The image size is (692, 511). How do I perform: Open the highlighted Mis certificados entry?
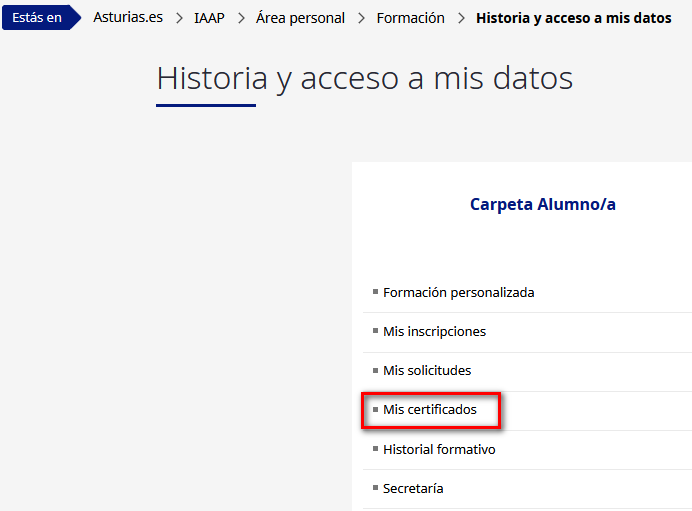(430, 410)
